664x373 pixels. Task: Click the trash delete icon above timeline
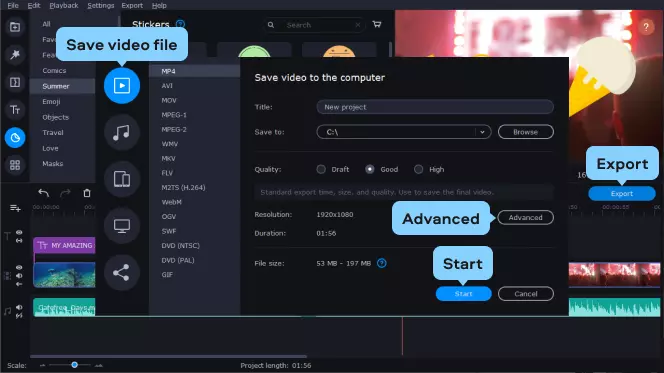(x=87, y=193)
